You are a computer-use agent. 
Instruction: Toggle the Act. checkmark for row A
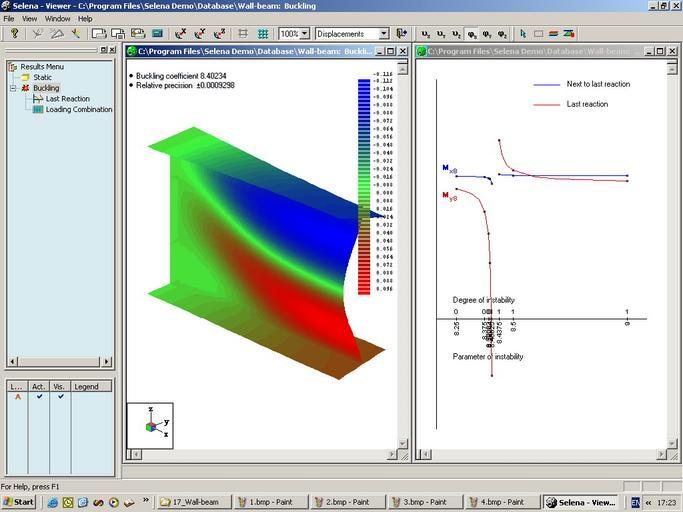[39, 397]
